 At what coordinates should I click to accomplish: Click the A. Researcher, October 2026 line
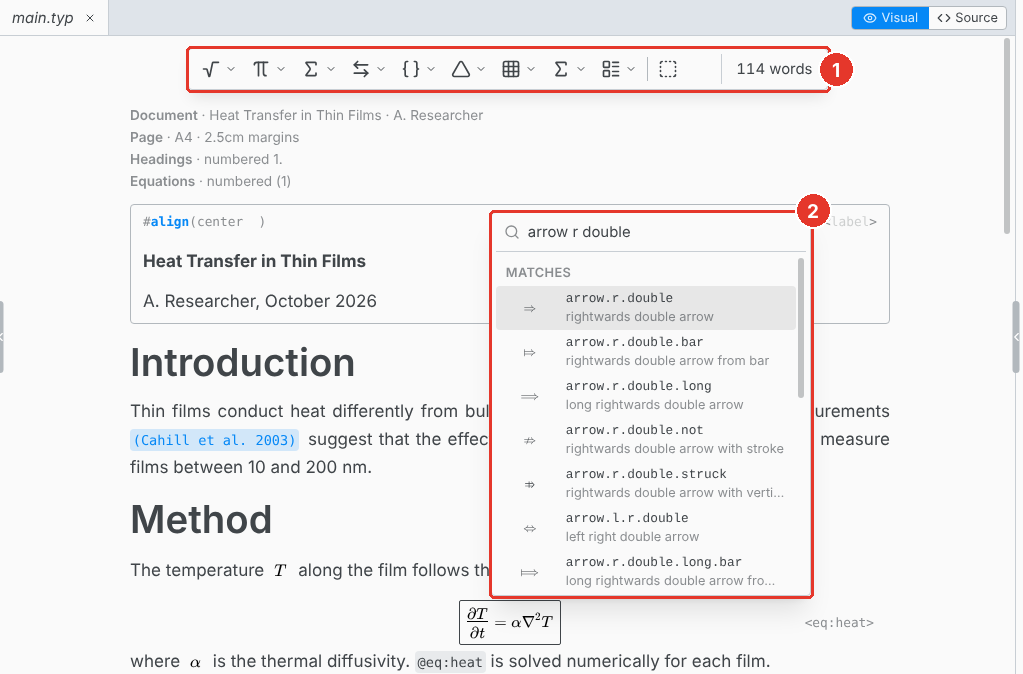tap(260, 301)
